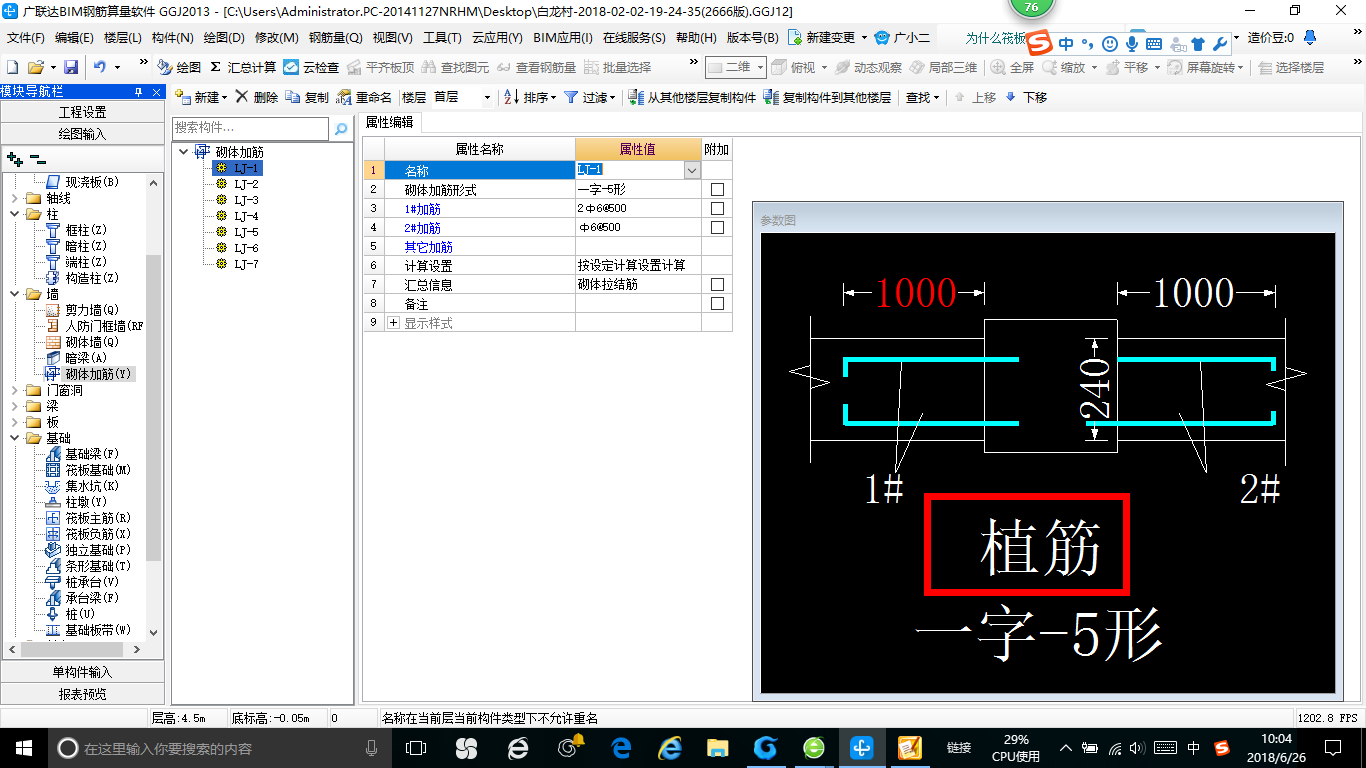The image size is (1366, 768).
Task: Move component down with 下移
Action: (x=1025, y=97)
